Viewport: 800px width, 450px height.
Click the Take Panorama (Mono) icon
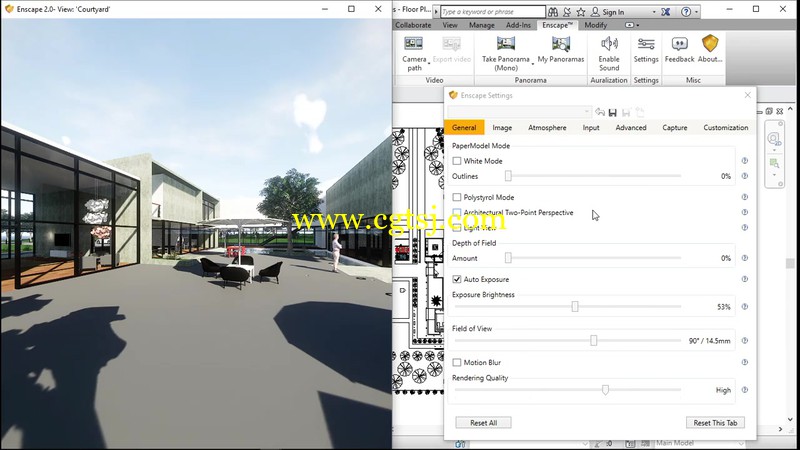[x=506, y=44]
